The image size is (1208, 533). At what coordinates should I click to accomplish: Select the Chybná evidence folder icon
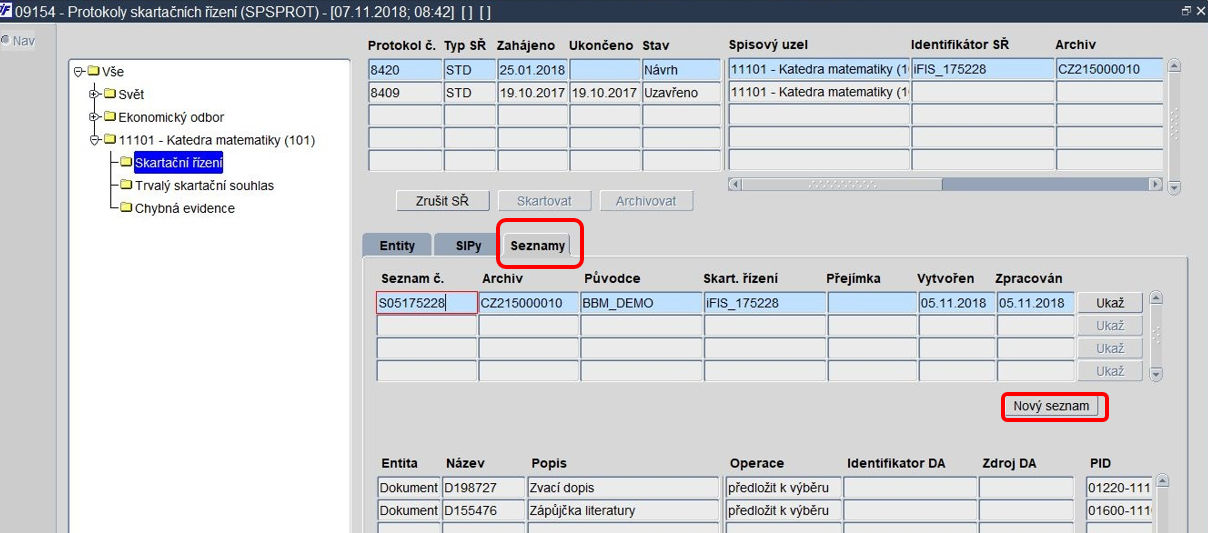coord(126,208)
